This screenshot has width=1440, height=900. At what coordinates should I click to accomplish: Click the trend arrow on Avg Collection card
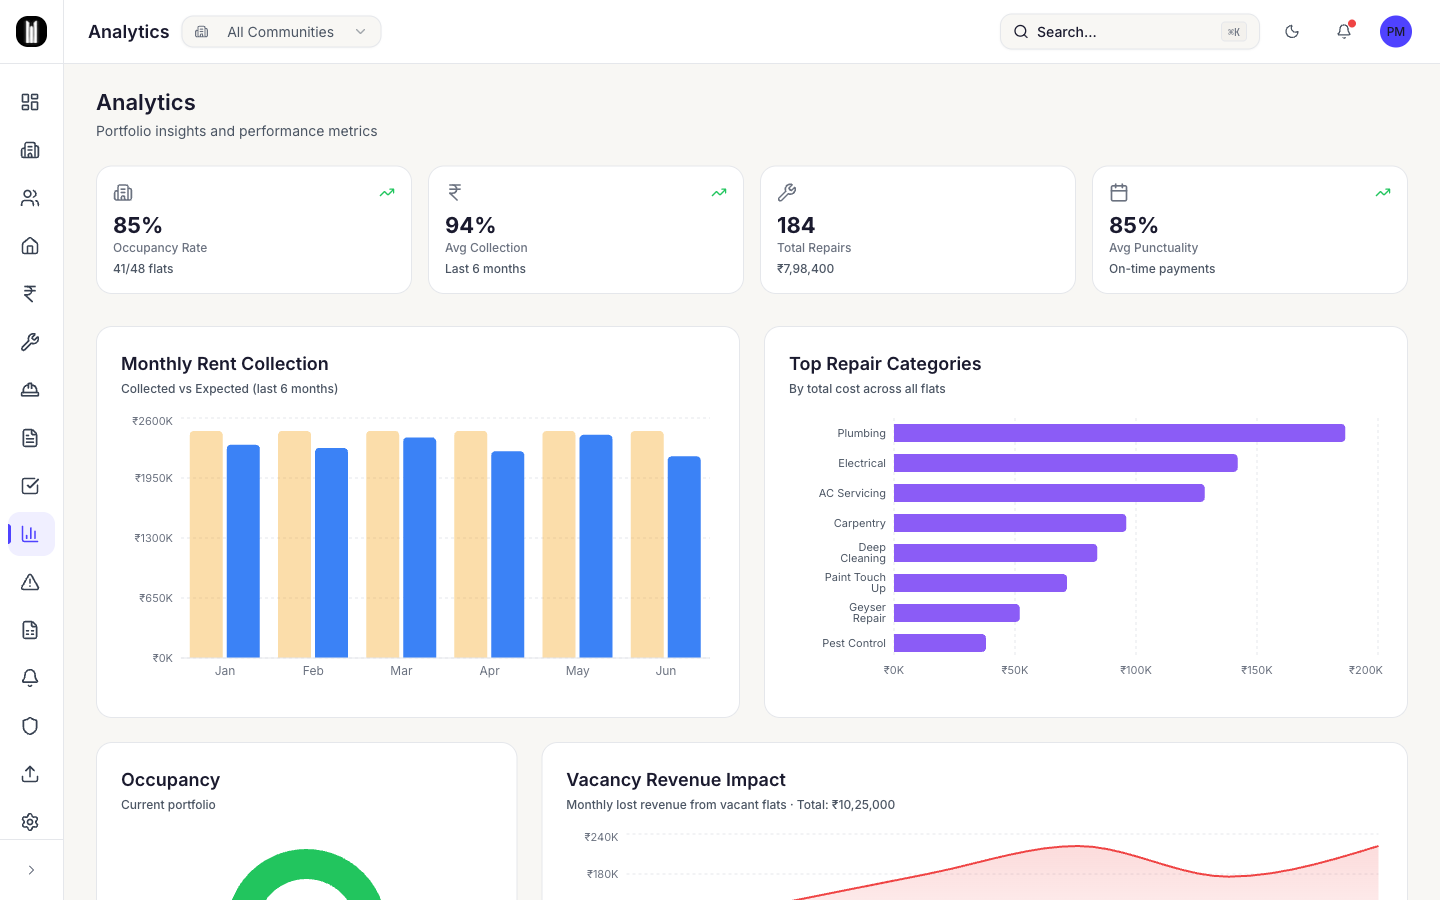point(719,192)
